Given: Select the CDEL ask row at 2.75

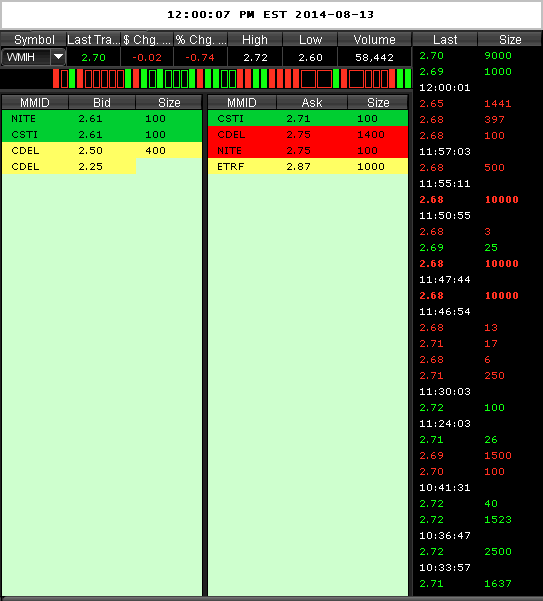Looking at the screenshot, I should point(308,135).
